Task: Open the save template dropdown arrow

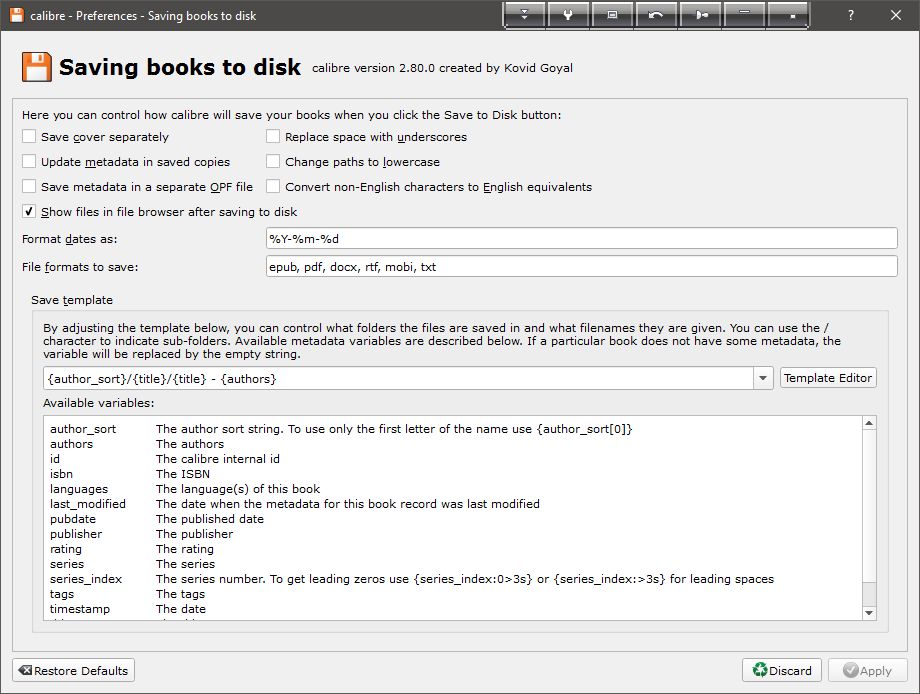Action: [x=763, y=378]
